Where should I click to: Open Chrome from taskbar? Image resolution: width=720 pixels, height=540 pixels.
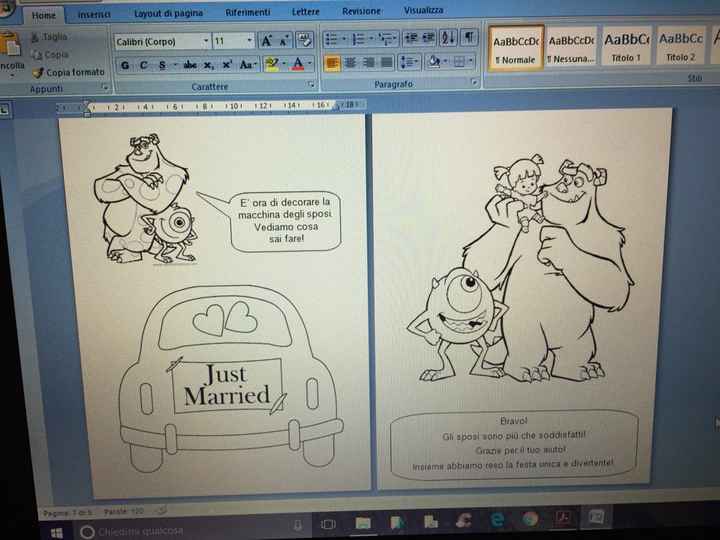530,519
